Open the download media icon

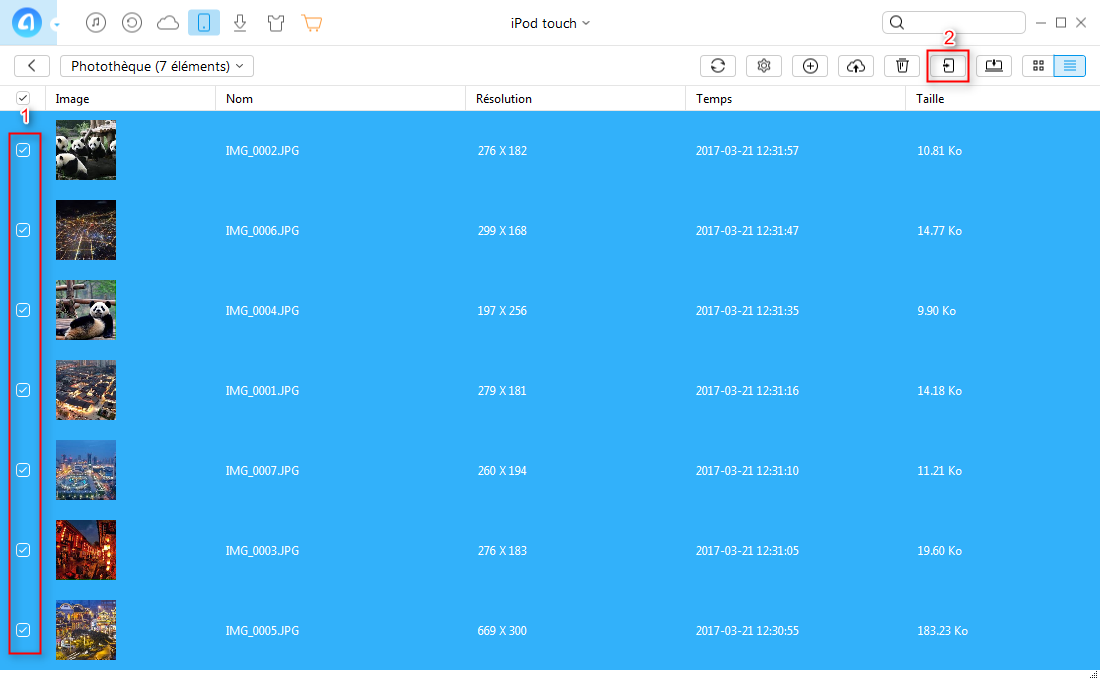point(240,23)
